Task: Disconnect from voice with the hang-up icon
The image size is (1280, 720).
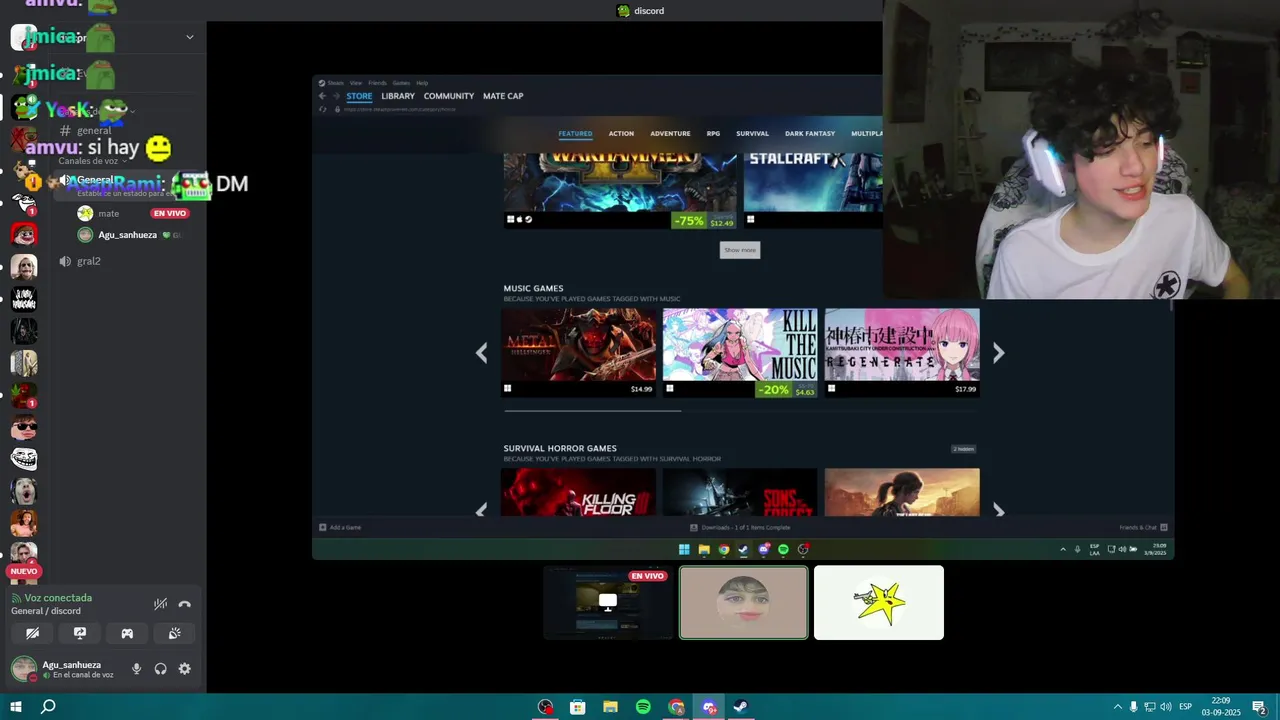Action: coord(184,604)
